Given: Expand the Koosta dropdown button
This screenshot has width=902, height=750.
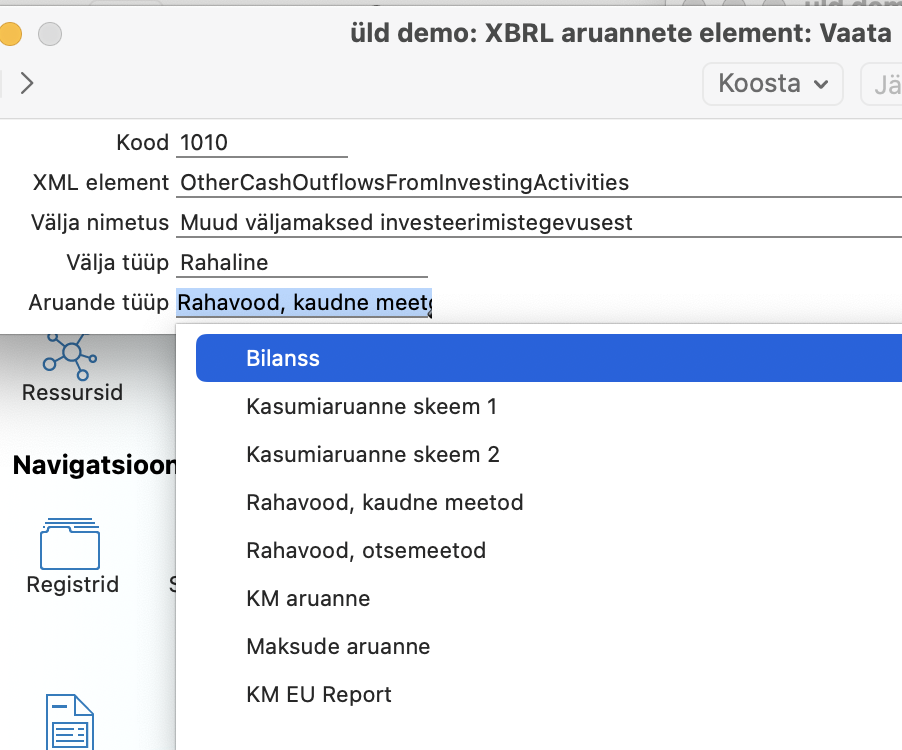Looking at the screenshot, I should point(773,84).
